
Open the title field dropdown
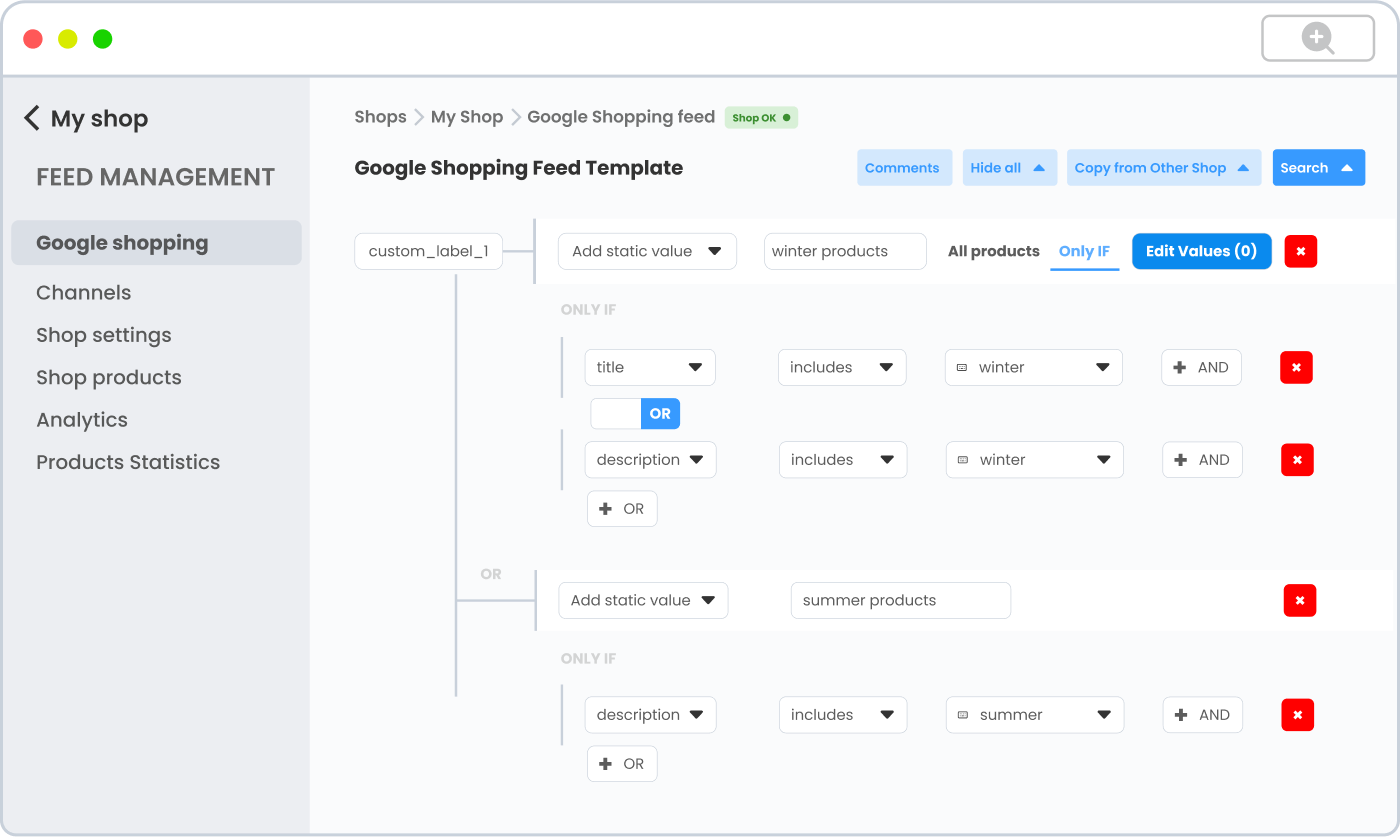pos(650,367)
